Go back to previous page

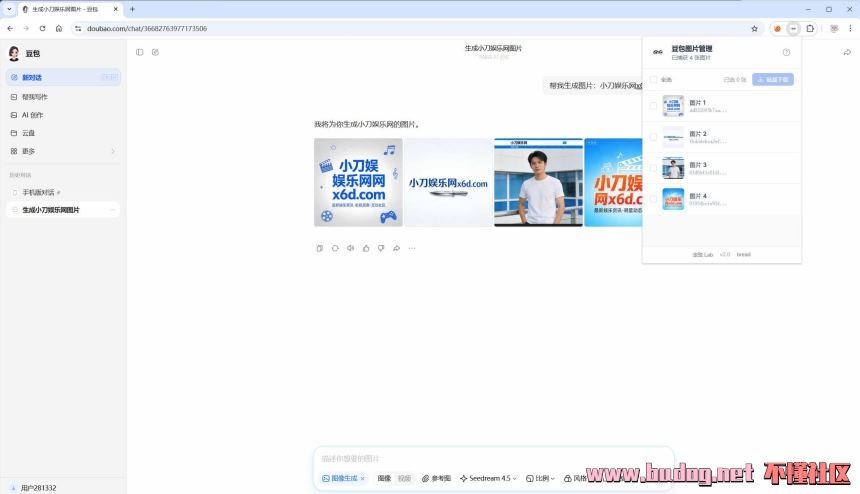(10, 29)
